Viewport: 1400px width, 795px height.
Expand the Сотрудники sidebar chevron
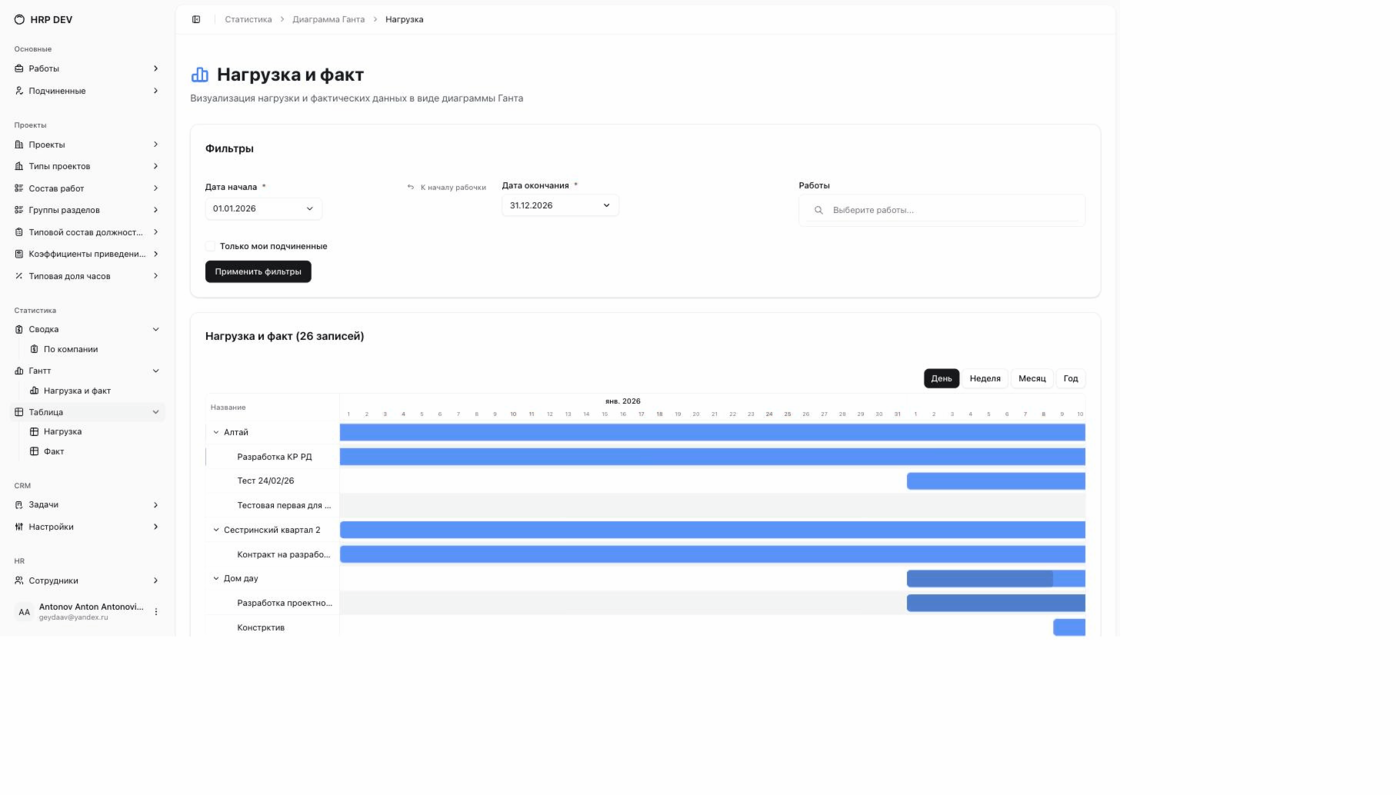156,581
